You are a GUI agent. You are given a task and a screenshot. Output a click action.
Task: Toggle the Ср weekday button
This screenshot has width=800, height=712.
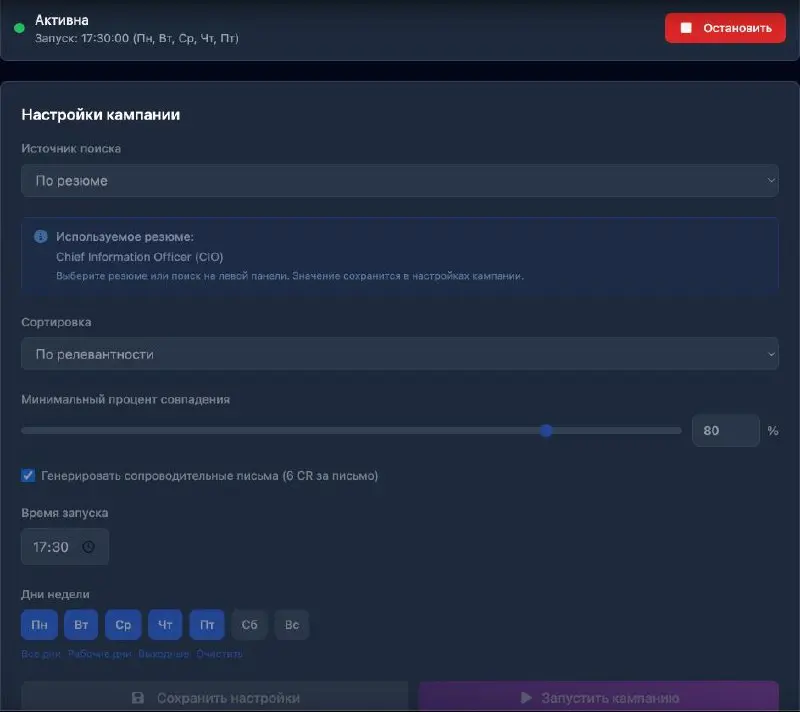click(x=123, y=625)
